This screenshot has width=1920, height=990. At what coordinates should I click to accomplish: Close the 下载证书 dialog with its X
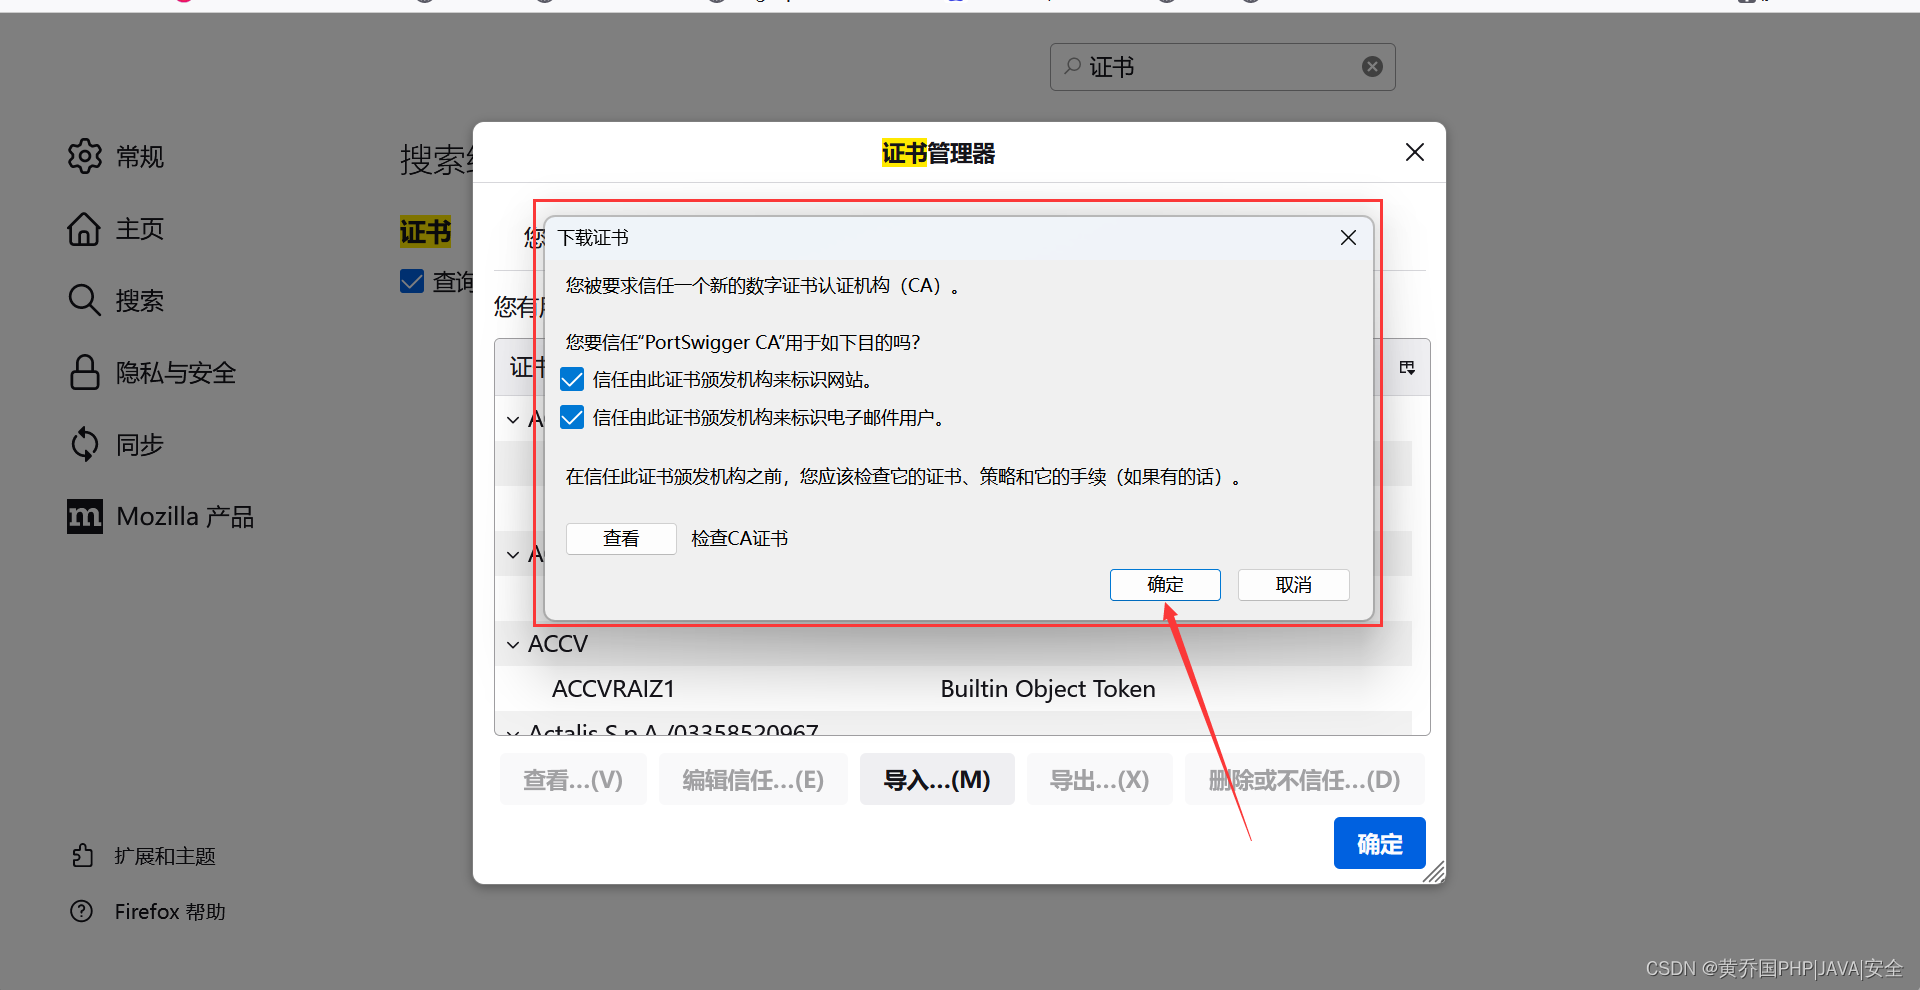tap(1348, 238)
